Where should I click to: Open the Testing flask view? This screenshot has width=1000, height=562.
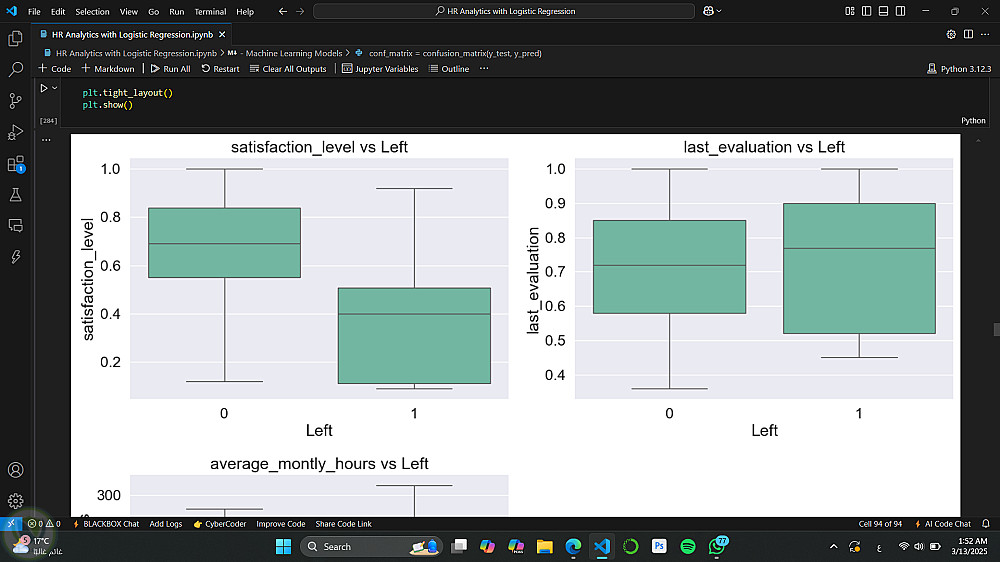click(15, 195)
